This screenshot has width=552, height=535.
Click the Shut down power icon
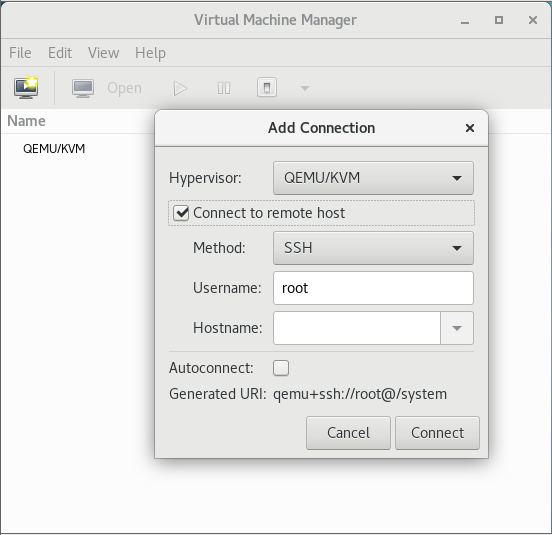click(267, 88)
